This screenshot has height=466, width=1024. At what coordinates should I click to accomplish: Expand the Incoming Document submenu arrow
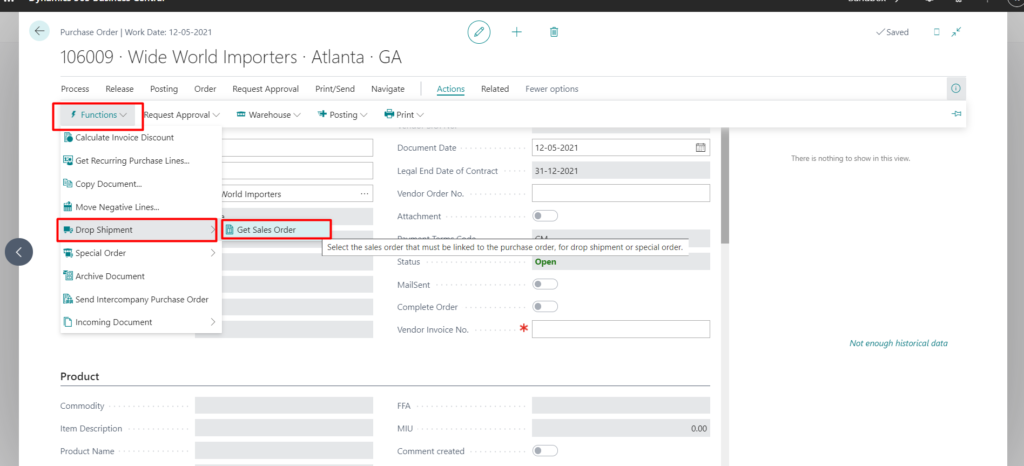tap(213, 322)
